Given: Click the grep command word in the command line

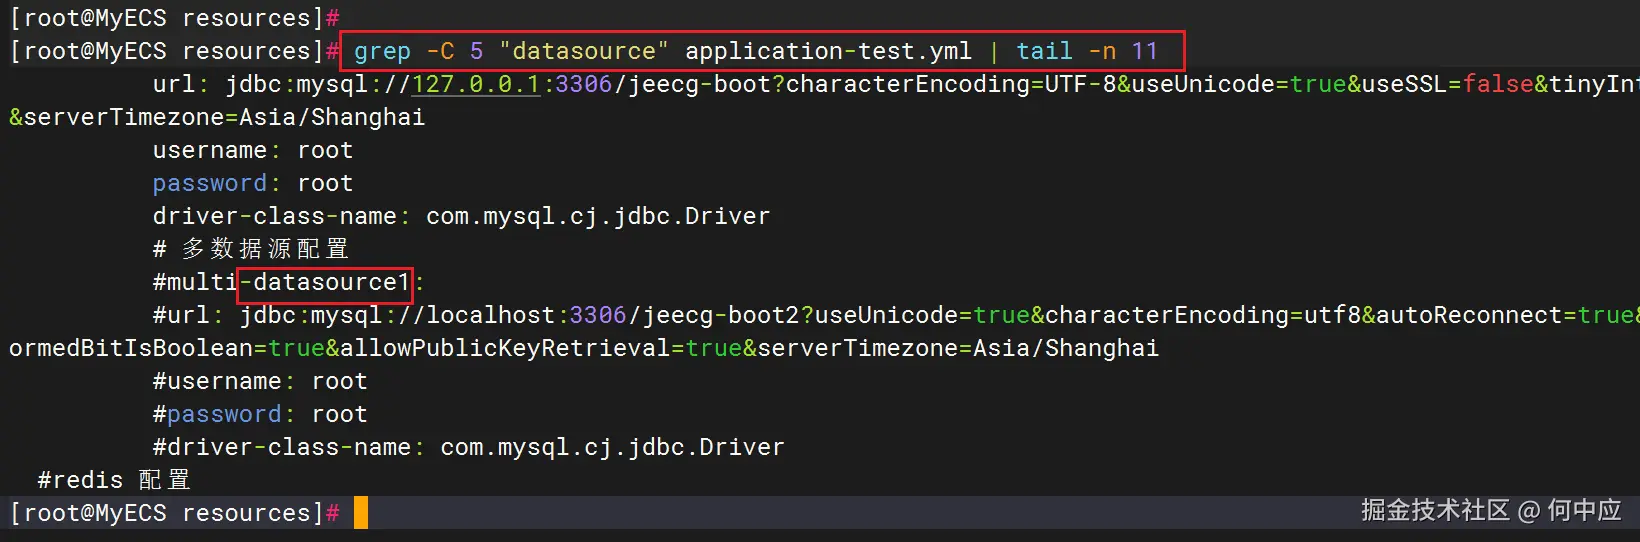Looking at the screenshot, I should (382, 51).
